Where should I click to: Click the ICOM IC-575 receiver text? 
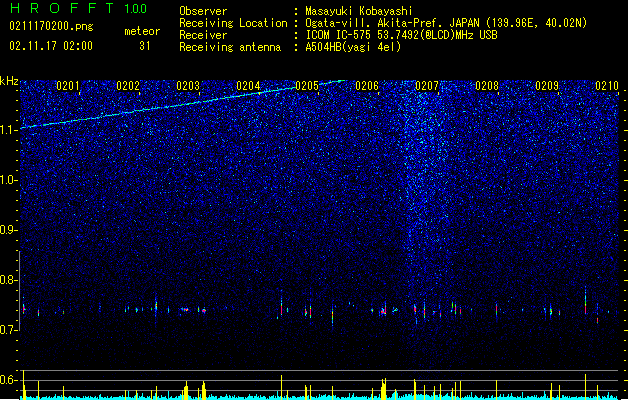coord(401,35)
